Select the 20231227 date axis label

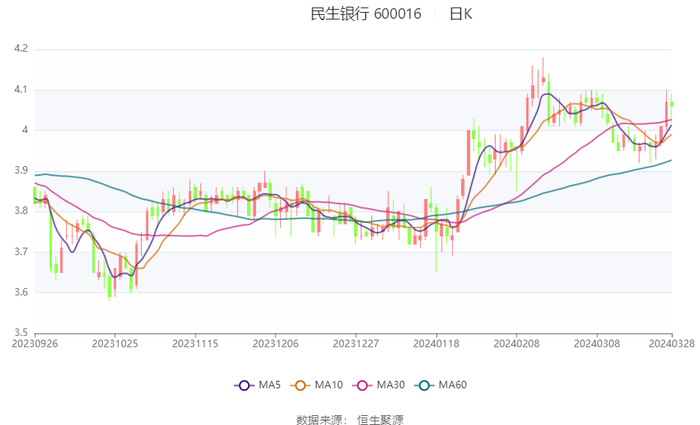[x=356, y=344]
